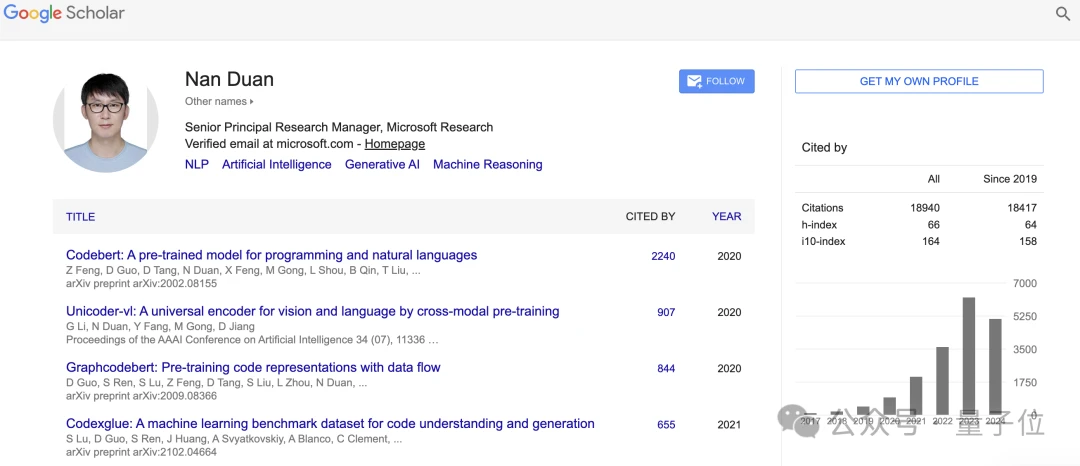The width and height of the screenshot is (1080, 466).
Task: Open the Unicoder-vl paper title
Action: (x=312, y=311)
